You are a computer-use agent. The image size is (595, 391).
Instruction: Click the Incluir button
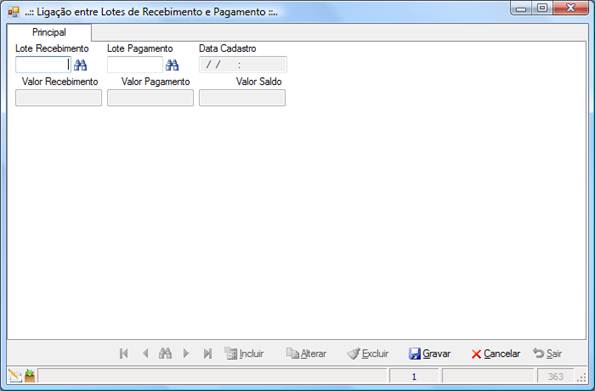point(244,353)
